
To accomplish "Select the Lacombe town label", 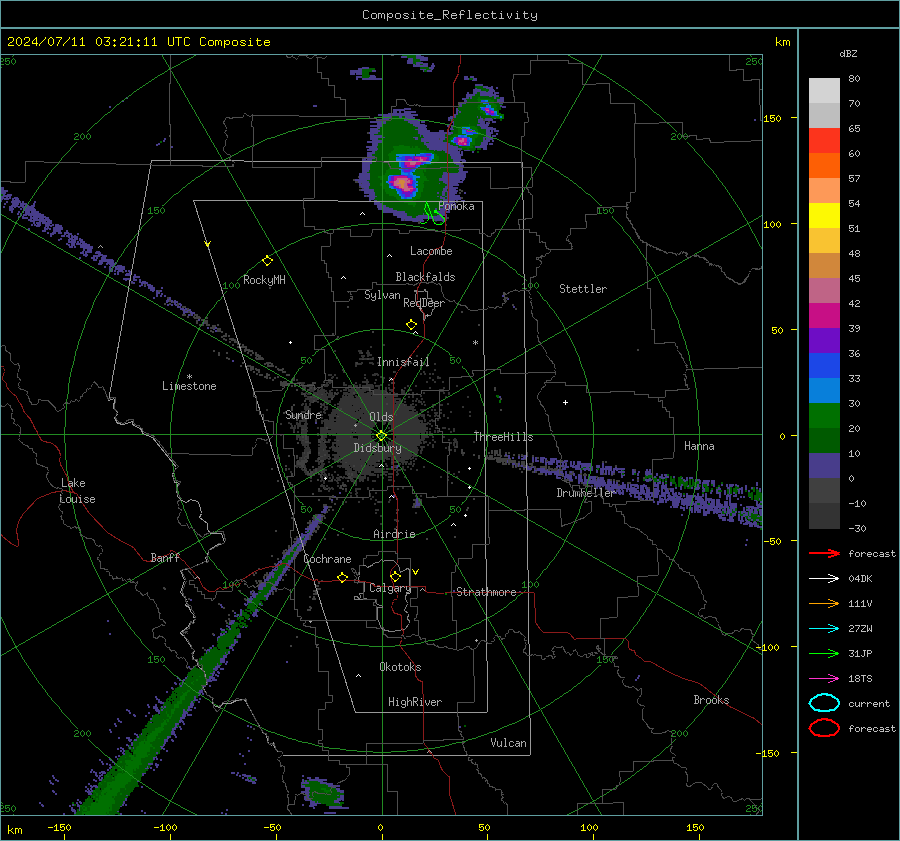I will (431, 251).
